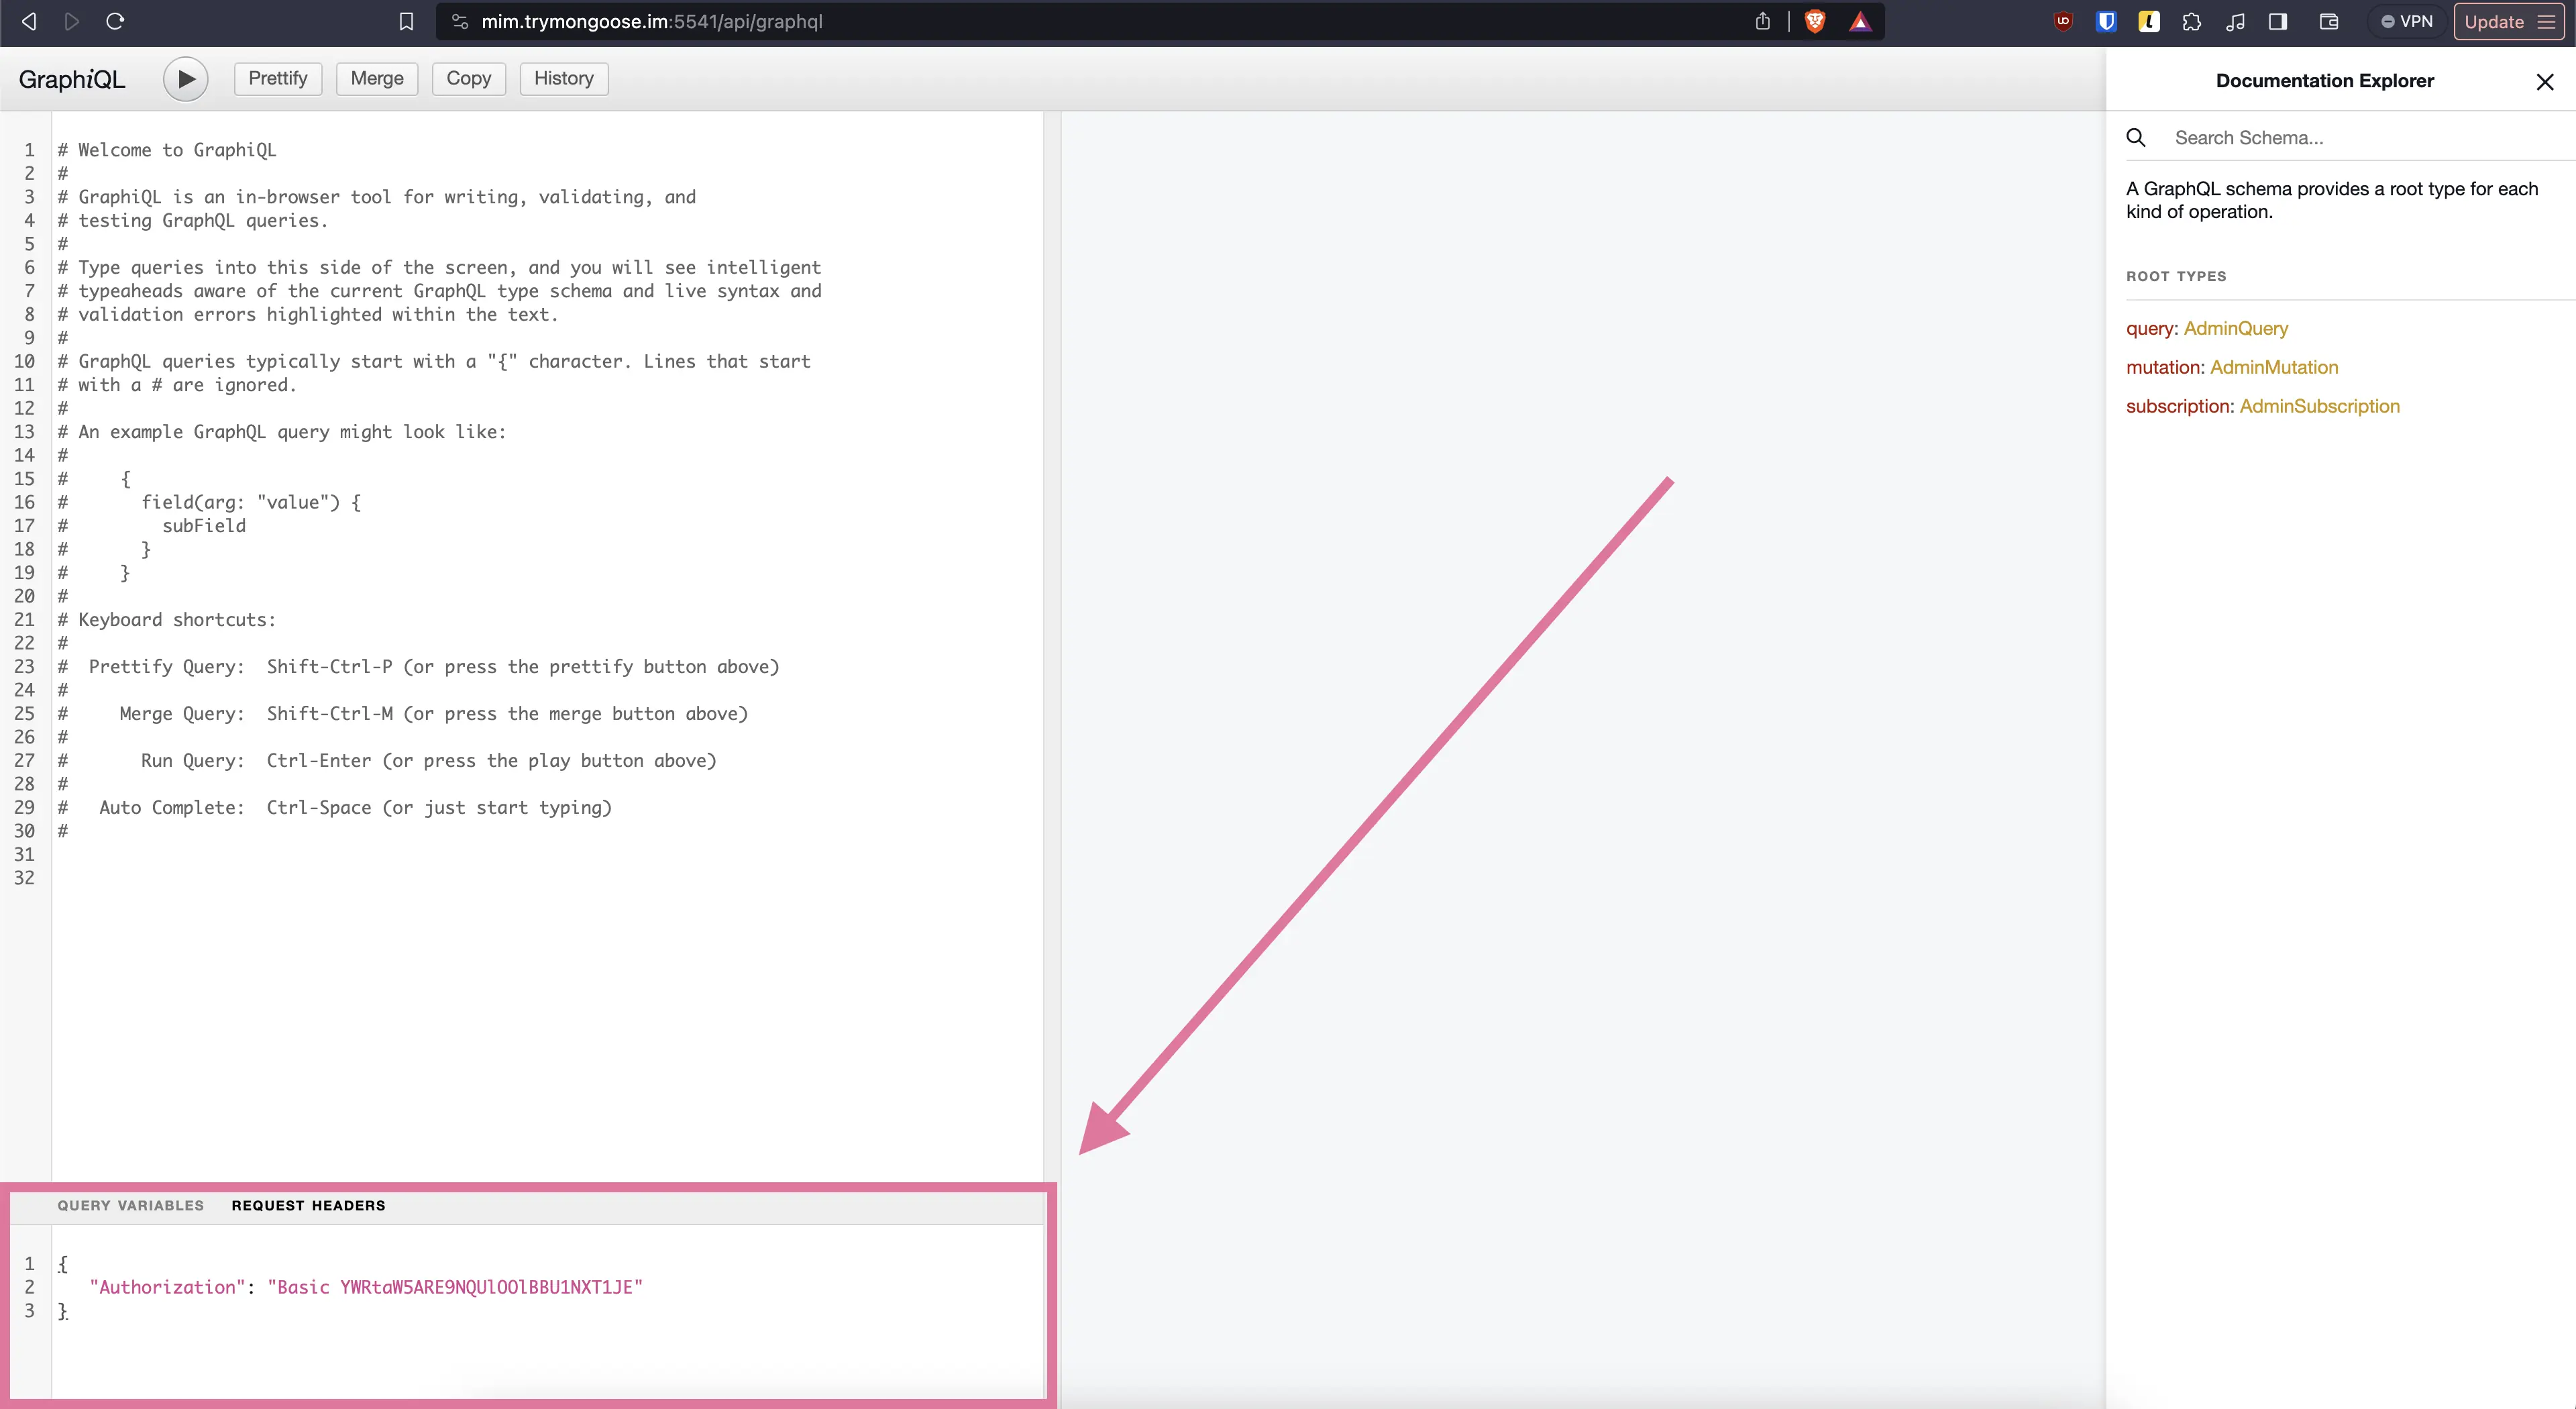
Task: Reload the page
Action: tap(115, 21)
